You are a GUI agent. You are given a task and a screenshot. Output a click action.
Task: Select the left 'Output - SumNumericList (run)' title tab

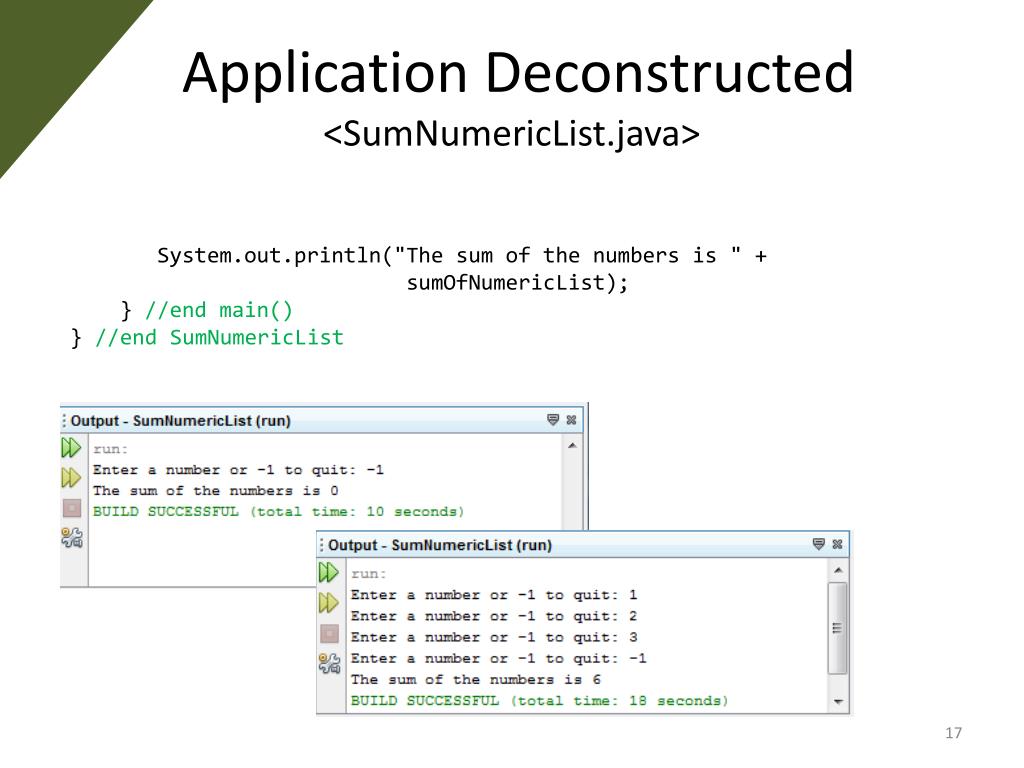coord(180,421)
